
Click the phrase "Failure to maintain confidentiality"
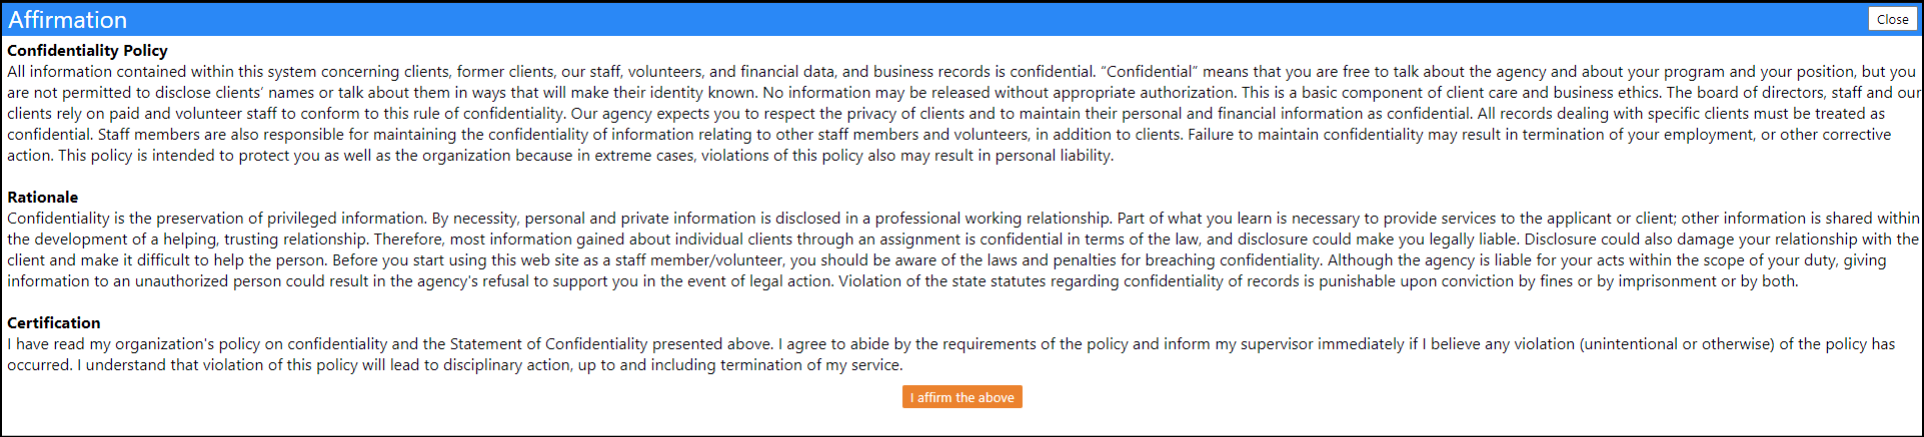(x=1305, y=135)
